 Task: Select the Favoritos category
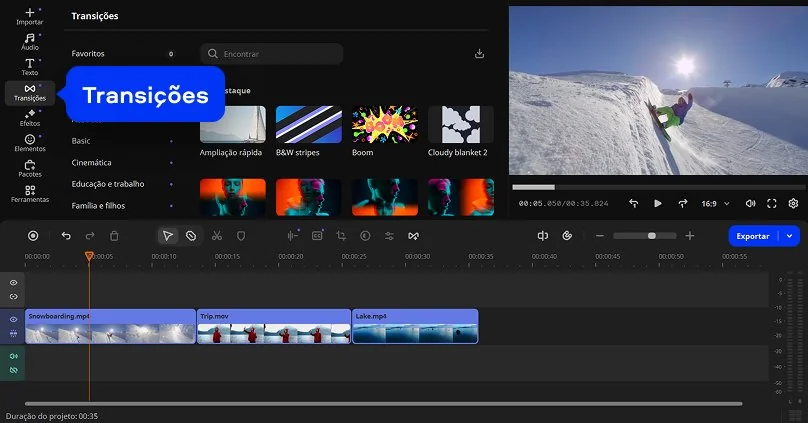pos(88,54)
